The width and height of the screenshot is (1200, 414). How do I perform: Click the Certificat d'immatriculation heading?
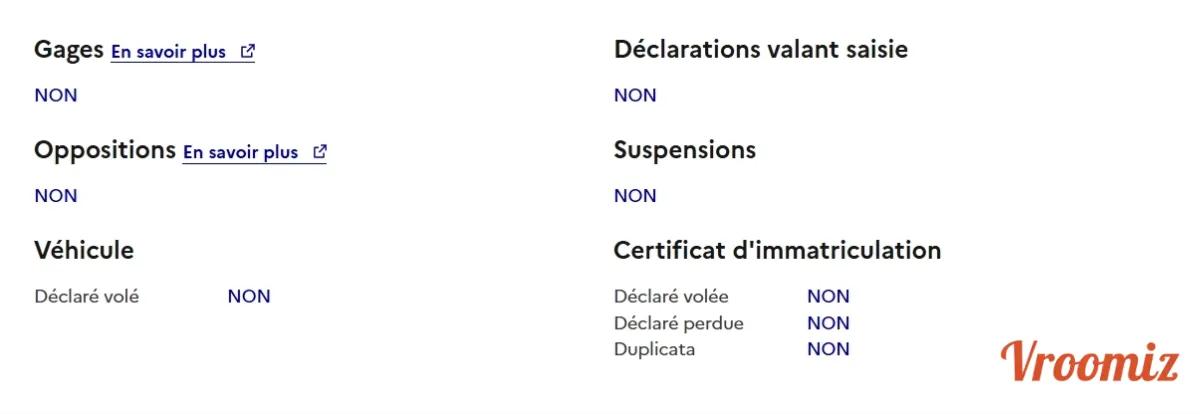coord(777,250)
